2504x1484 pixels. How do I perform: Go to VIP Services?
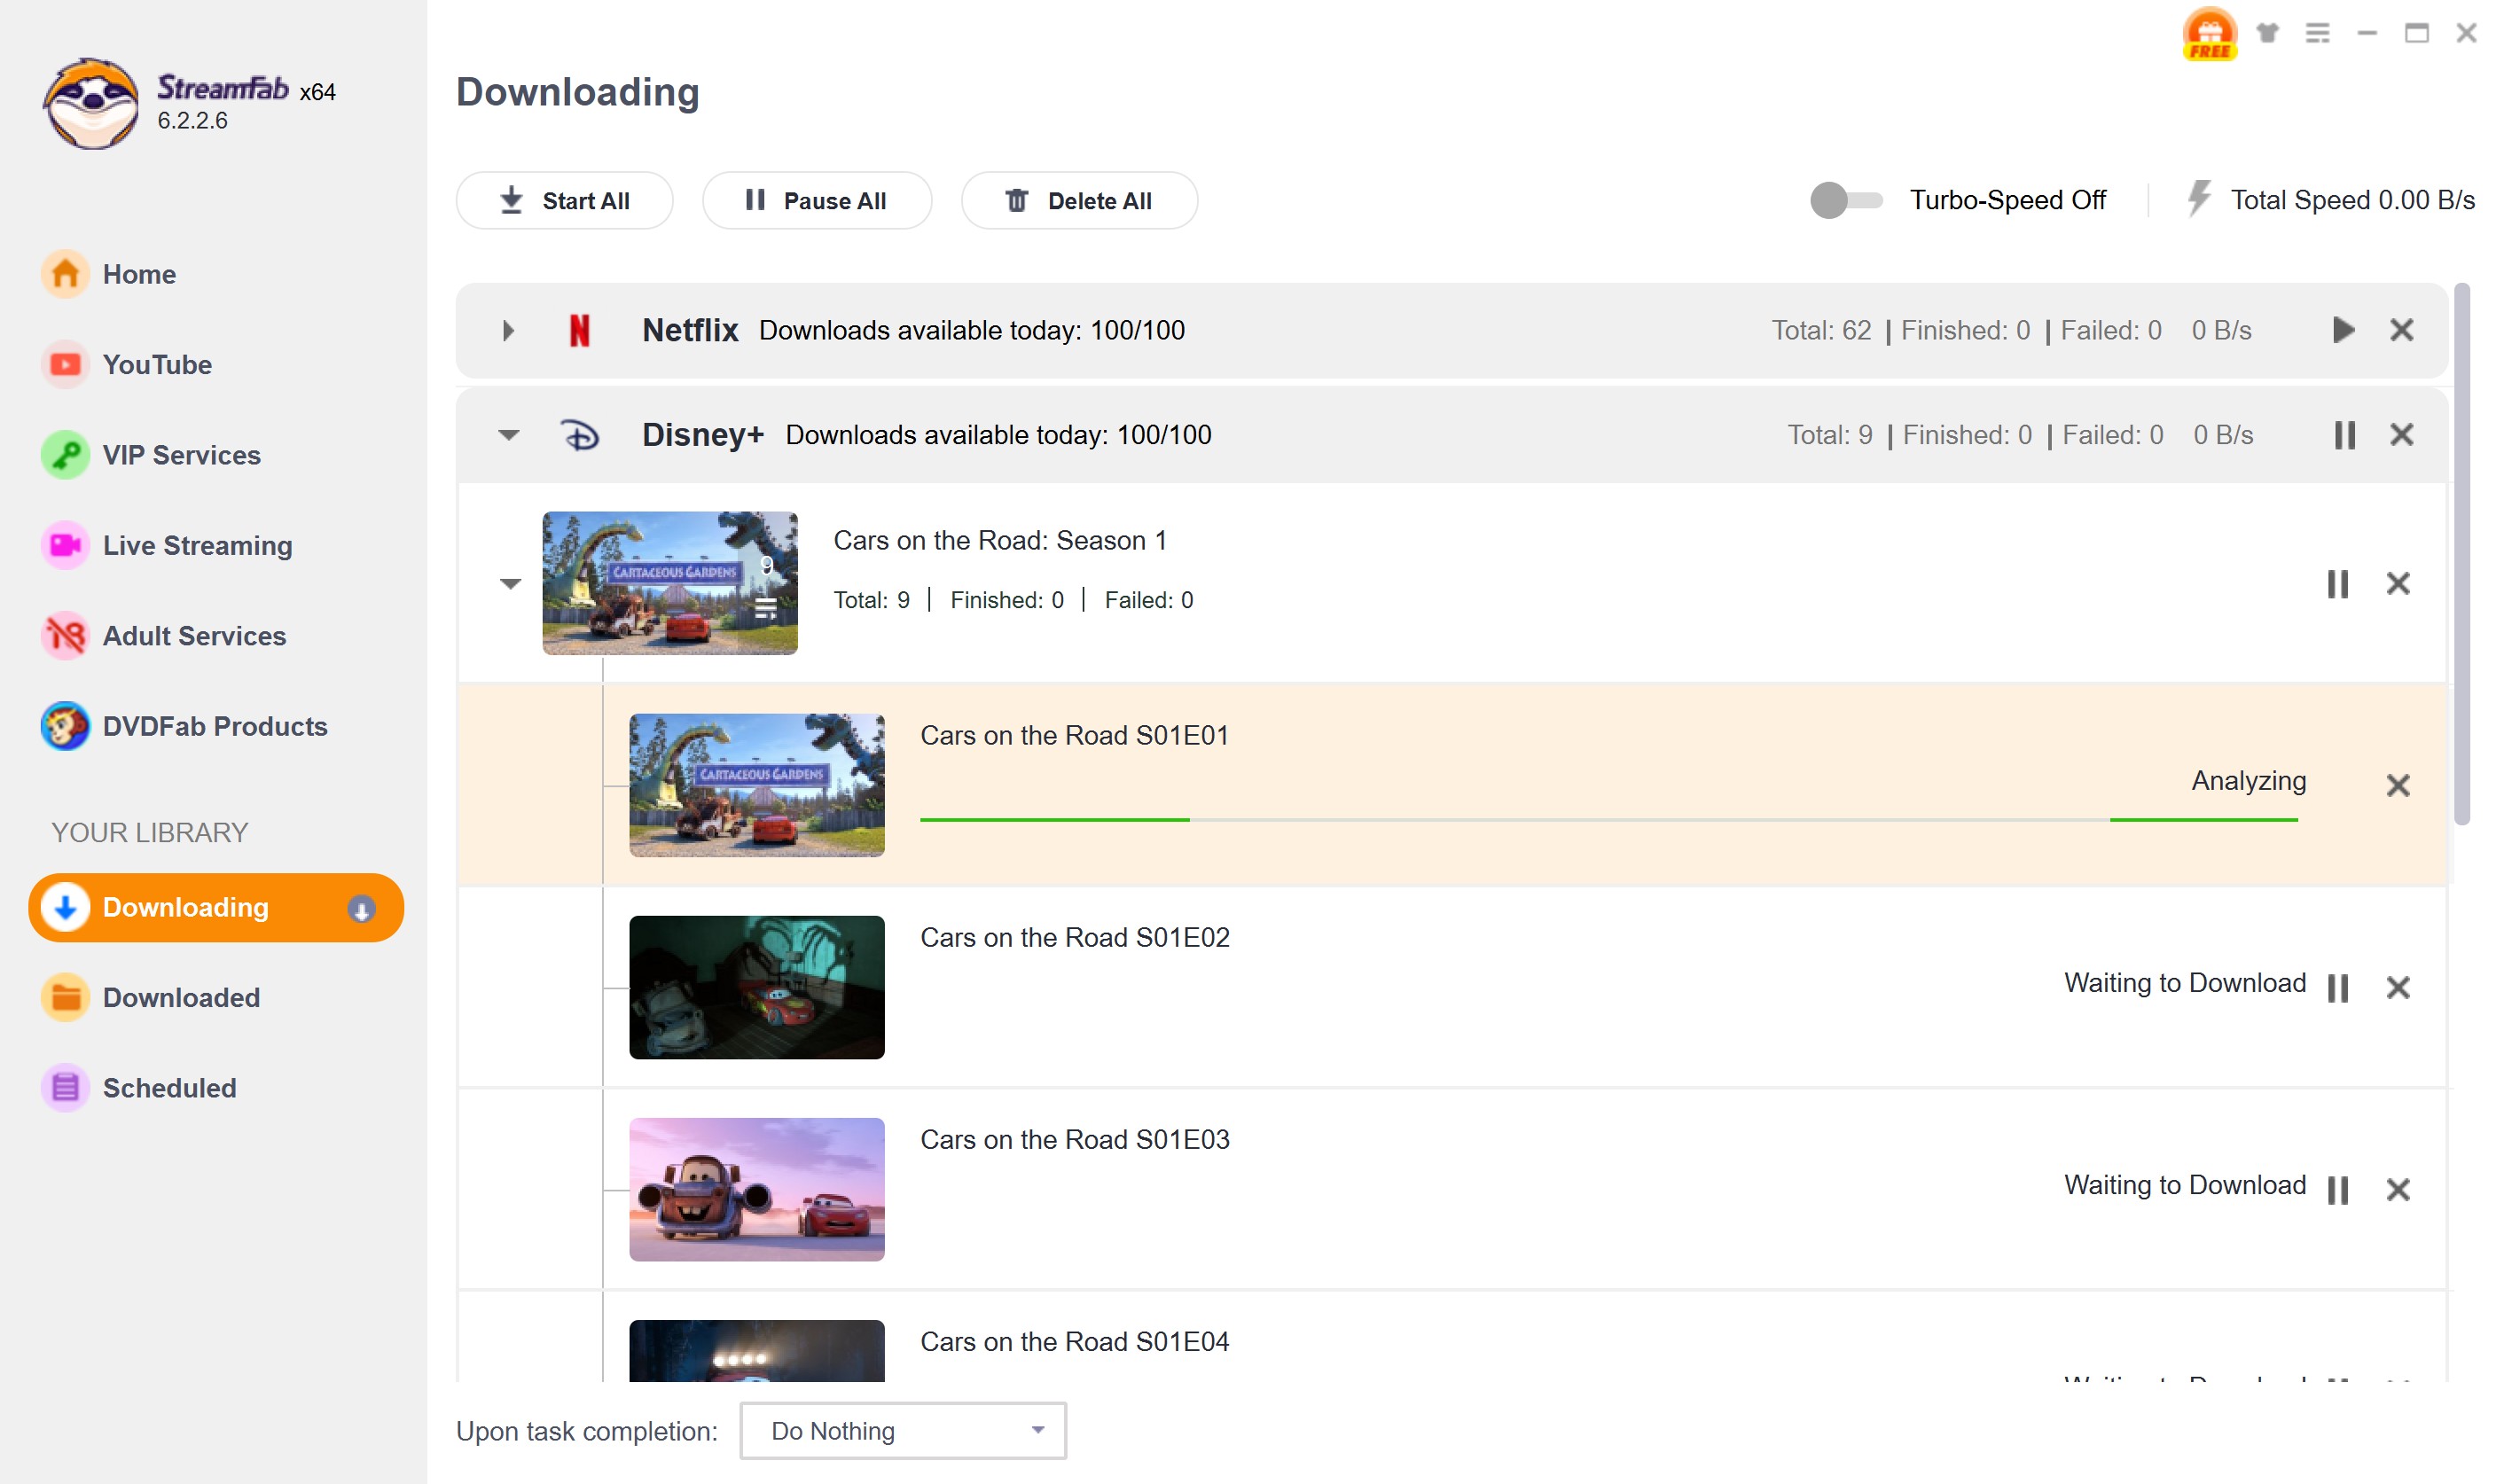tap(150, 455)
